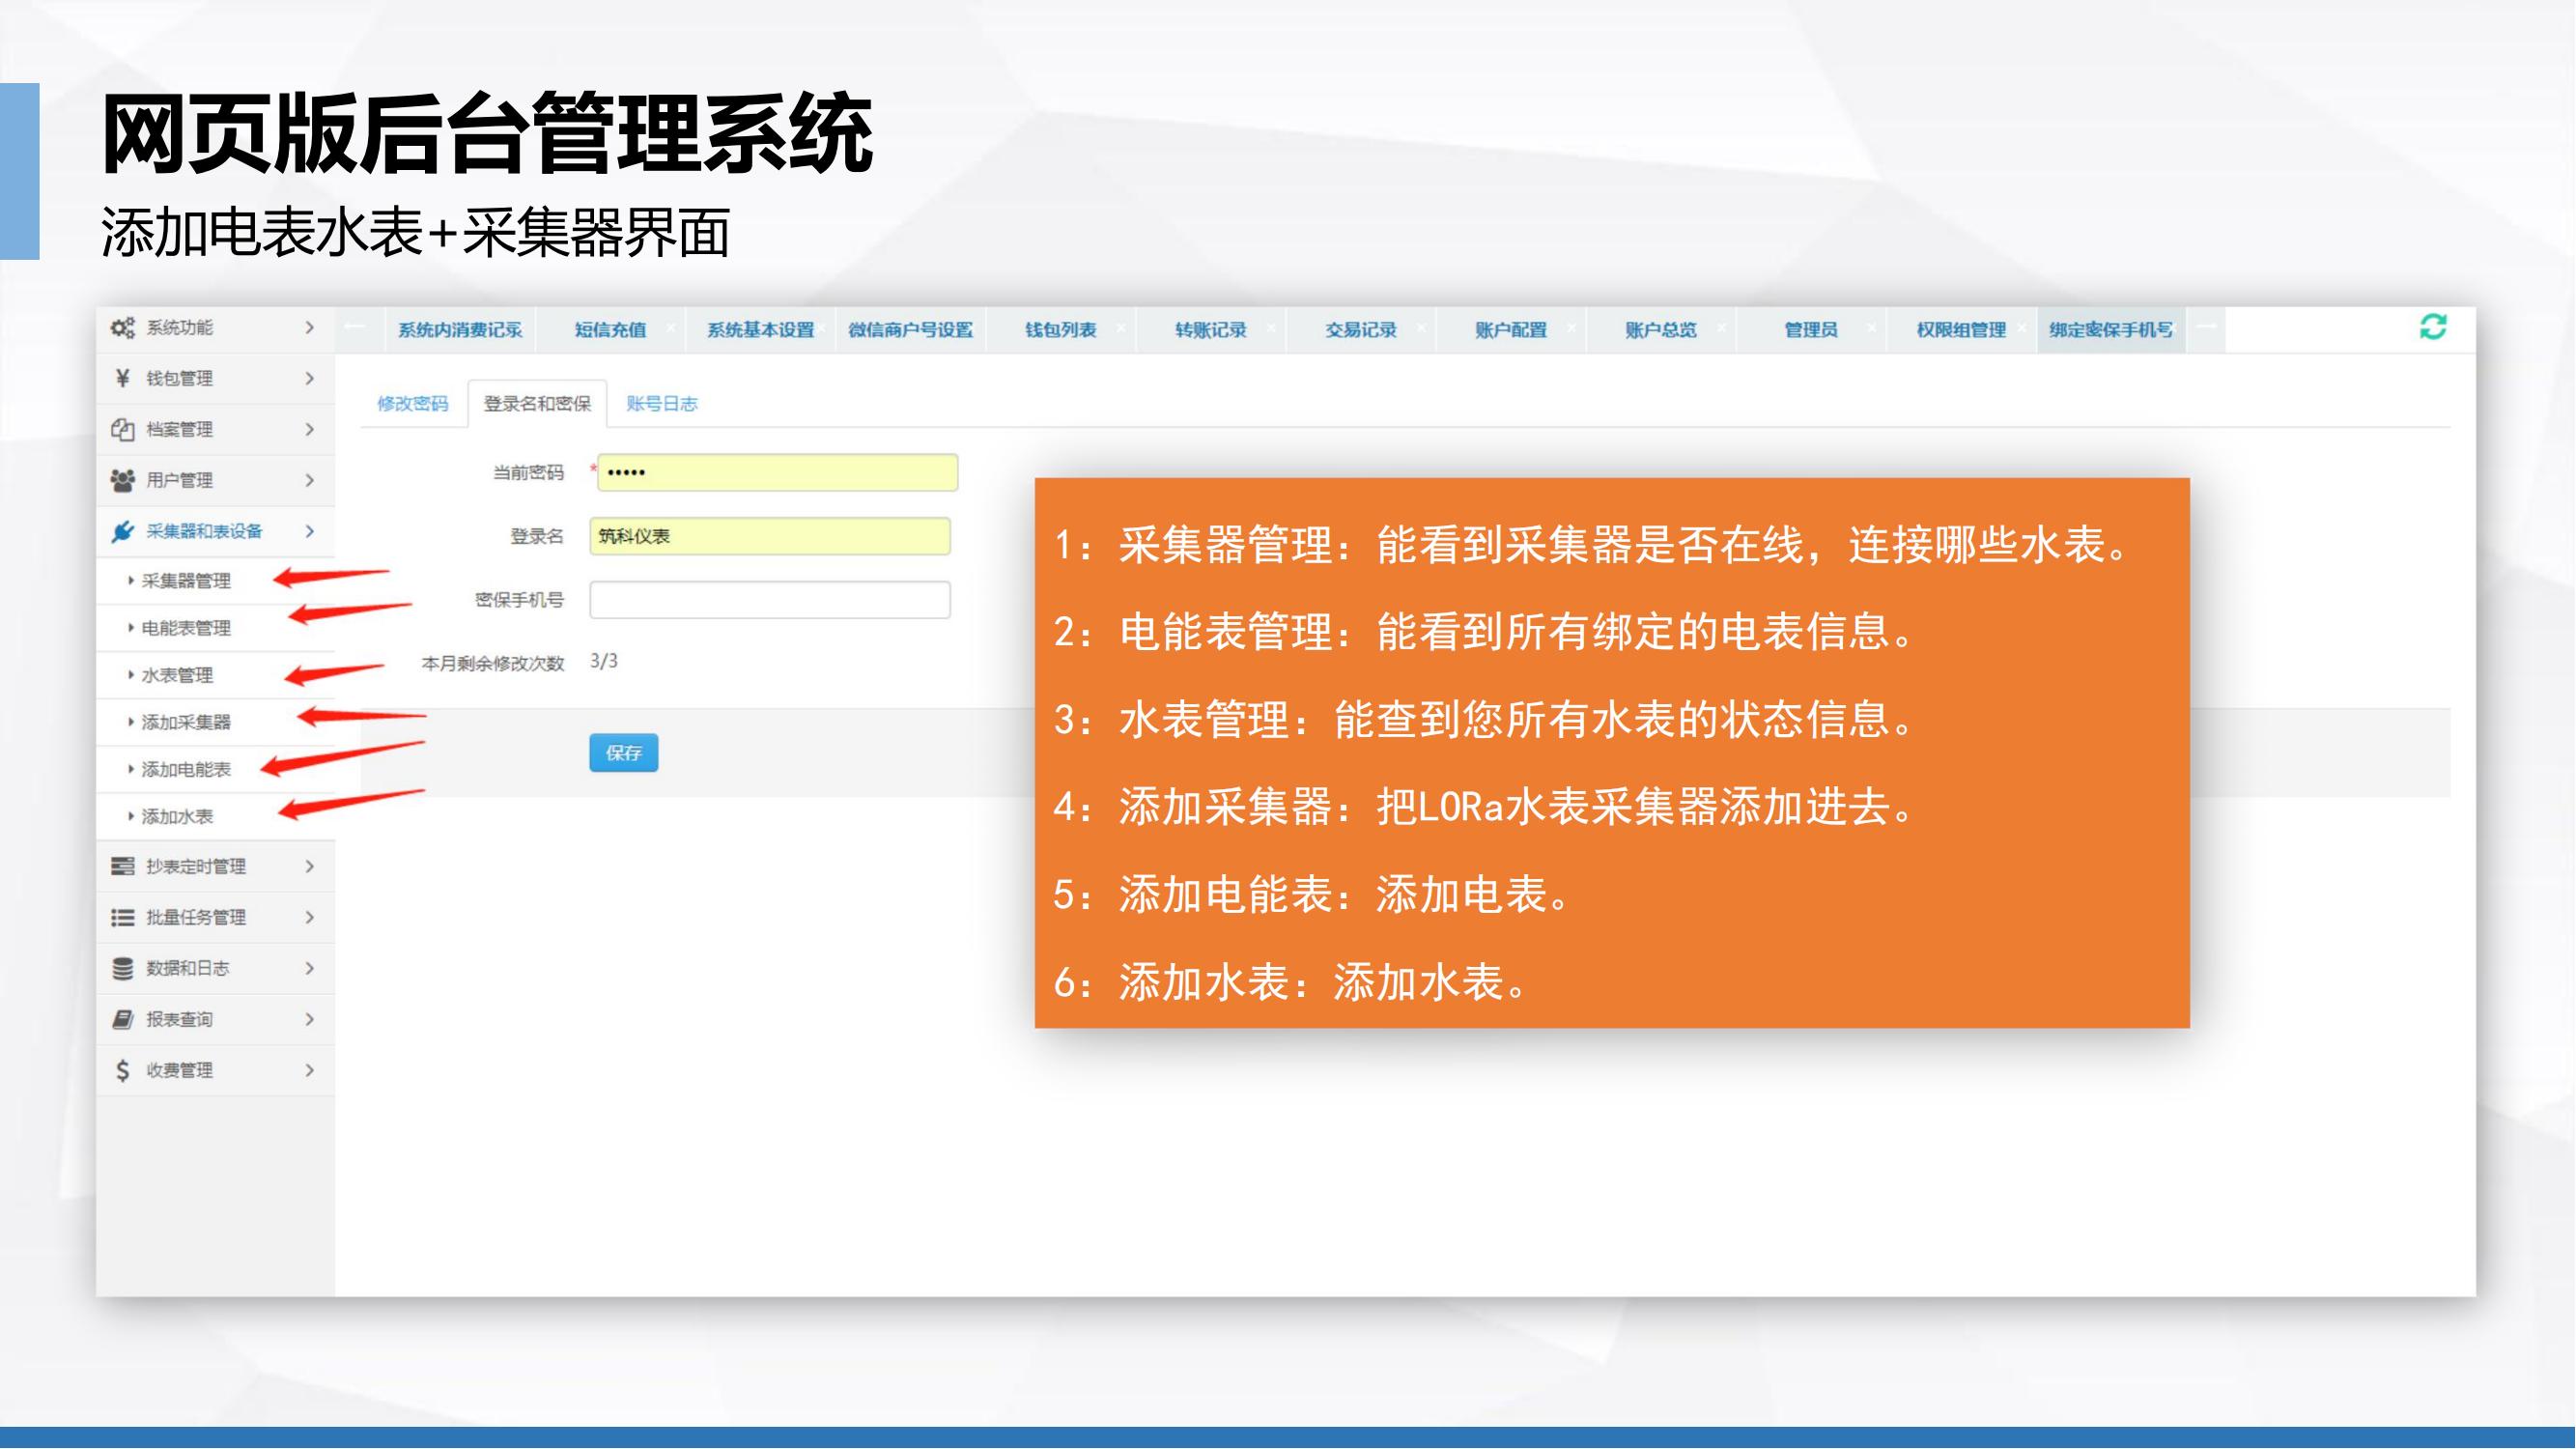
Task: Click the 登录名 field with 筑科仪表
Action: [x=770, y=536]
